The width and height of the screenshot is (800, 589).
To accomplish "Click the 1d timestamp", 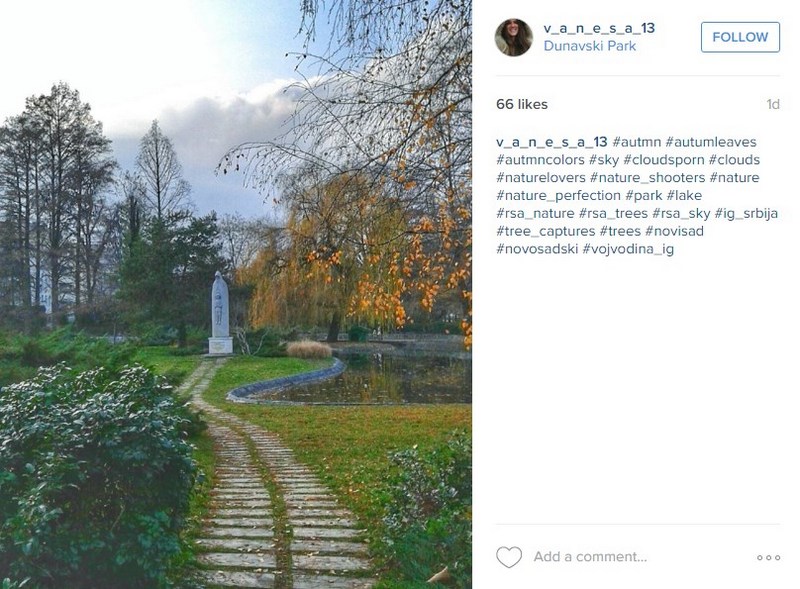I will (773, 104).
